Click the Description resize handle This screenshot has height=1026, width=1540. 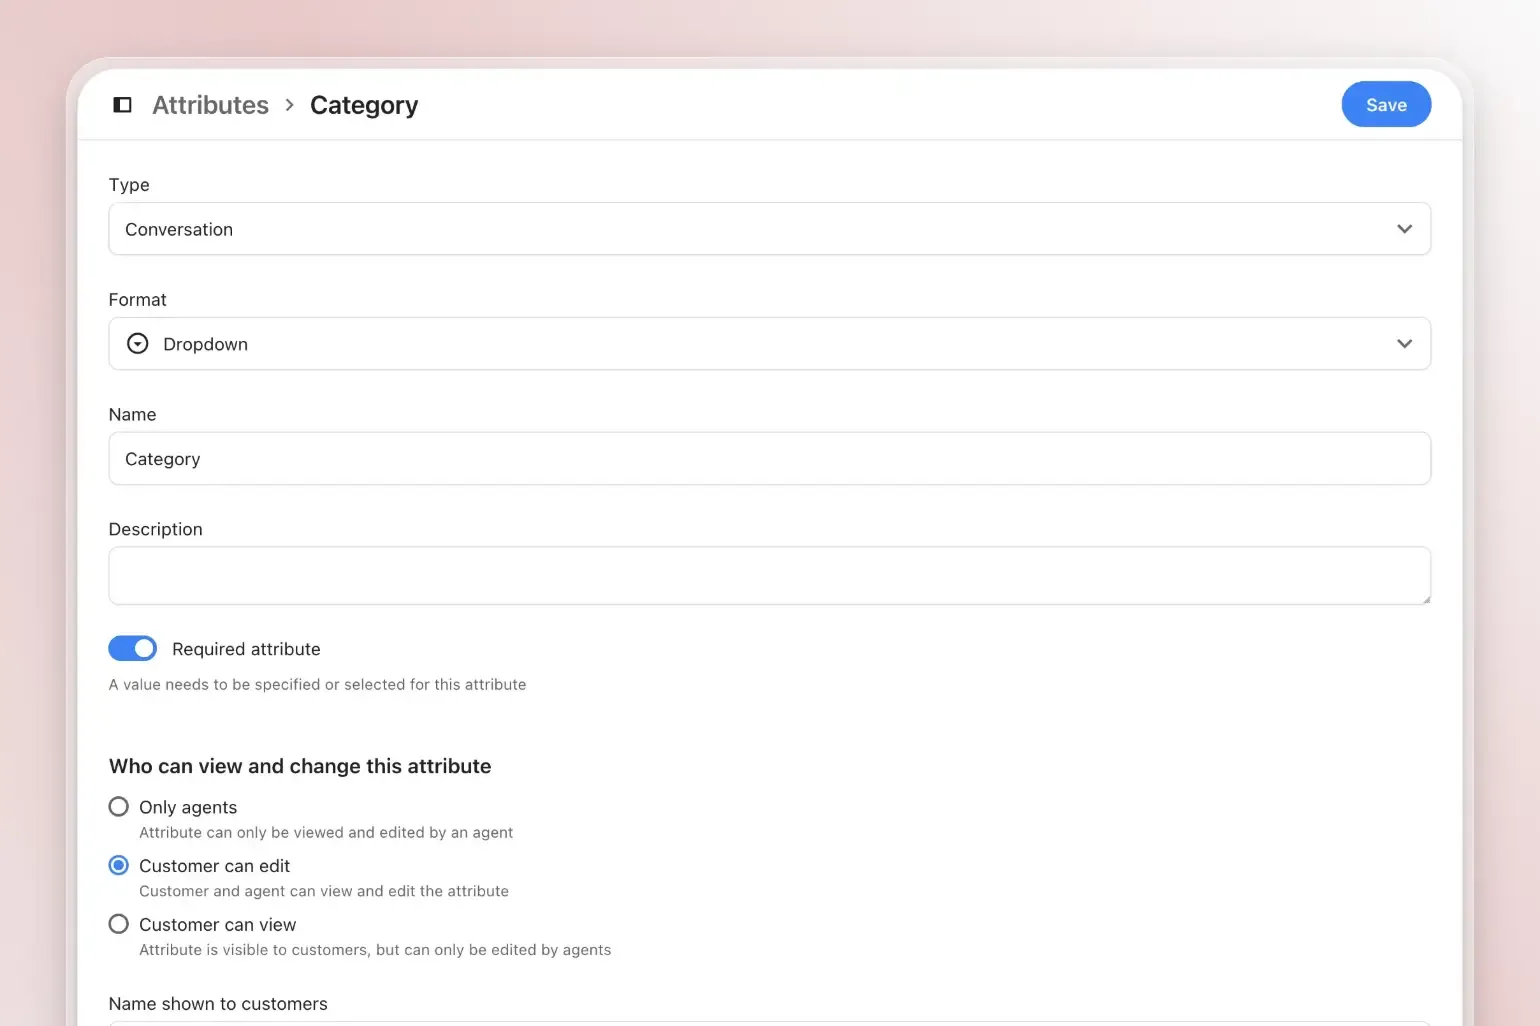(1425, 598)
